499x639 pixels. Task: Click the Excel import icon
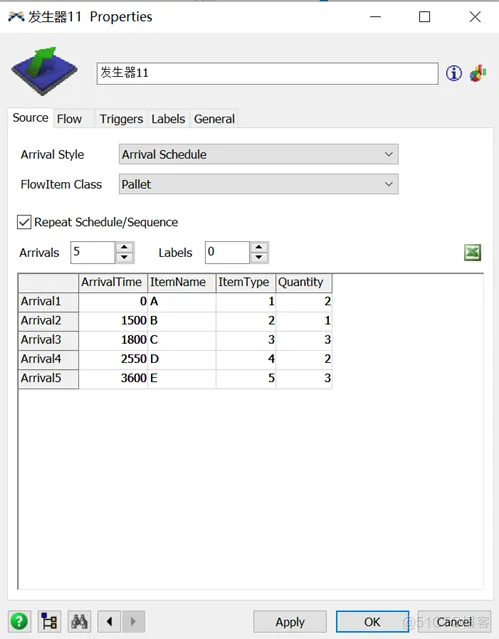tap(473, 253)
